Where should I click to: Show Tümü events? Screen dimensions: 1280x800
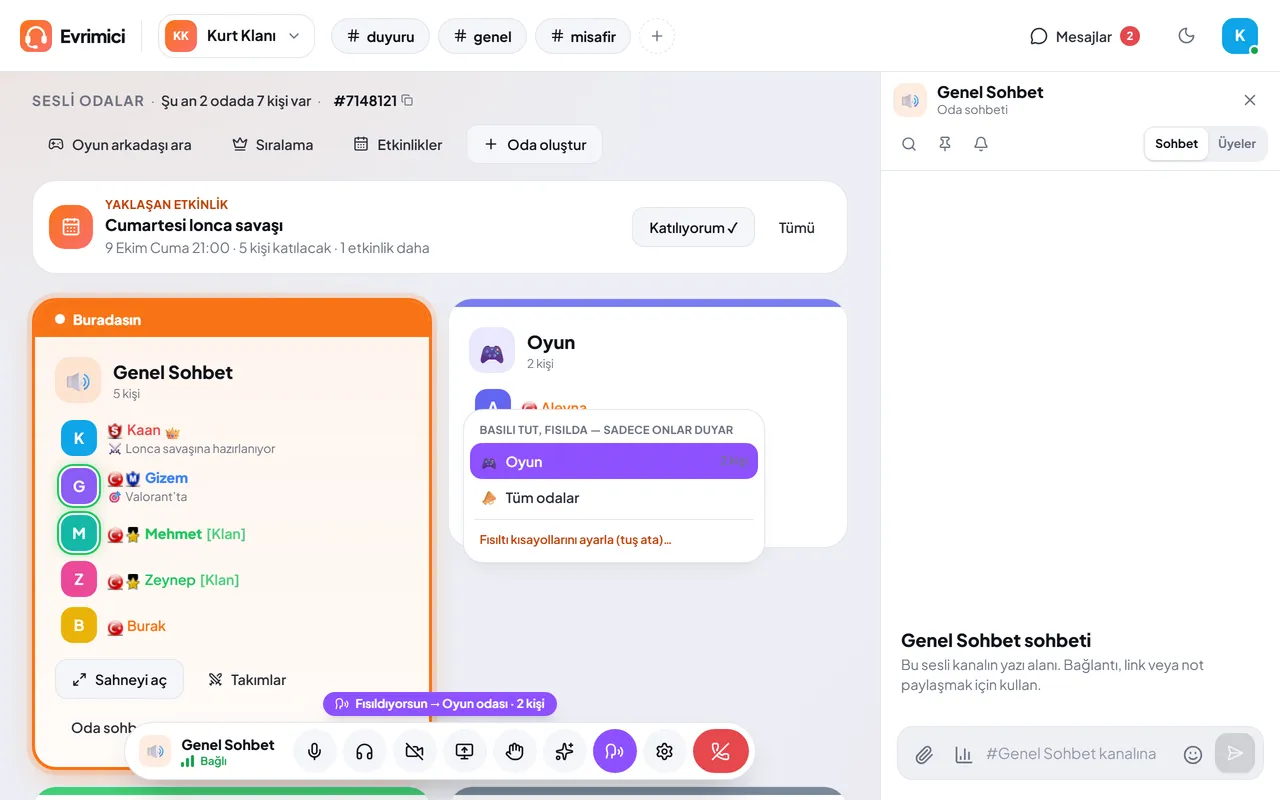click(797, 227)
